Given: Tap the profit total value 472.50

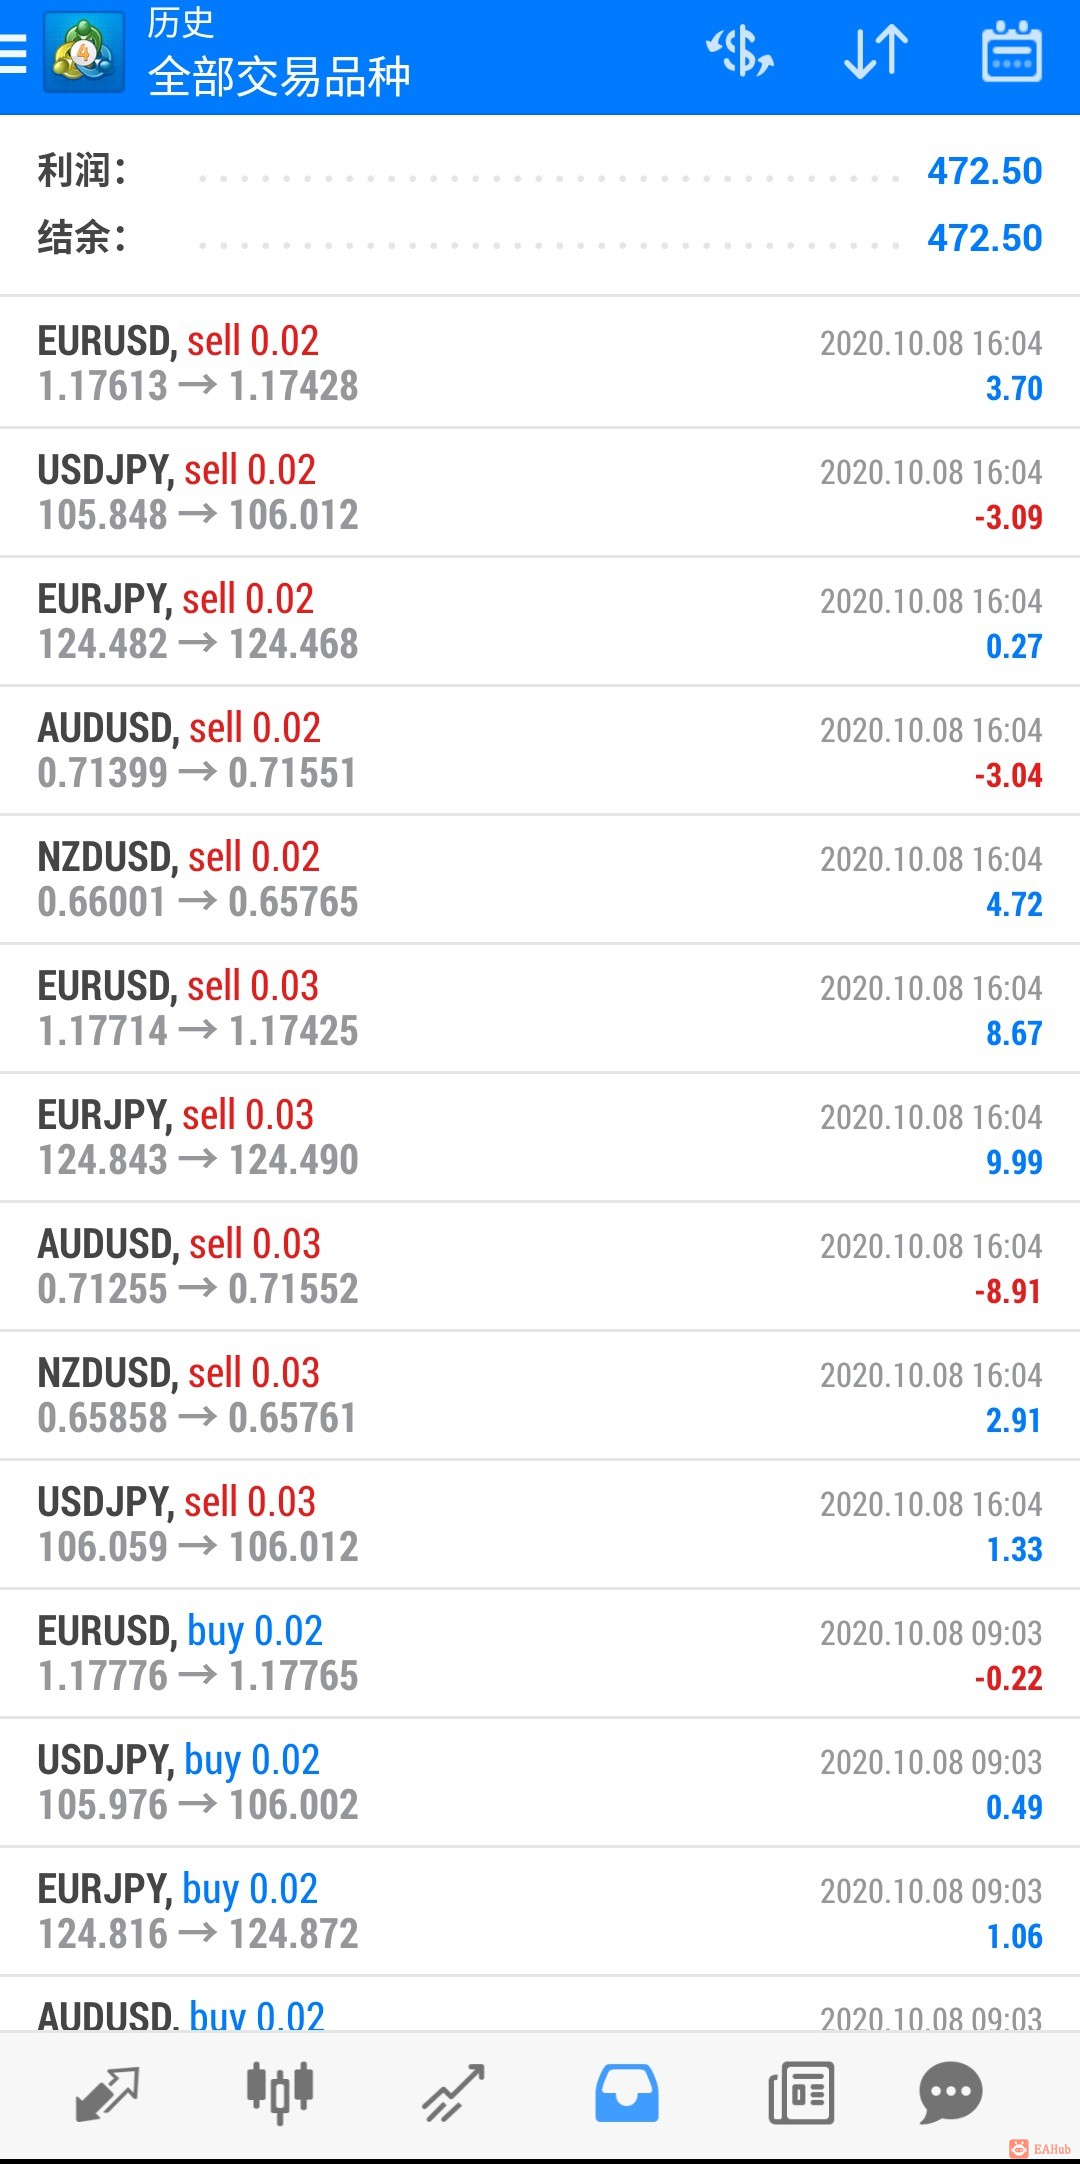Looking at the screenshot, I should (x=984, y=171).
